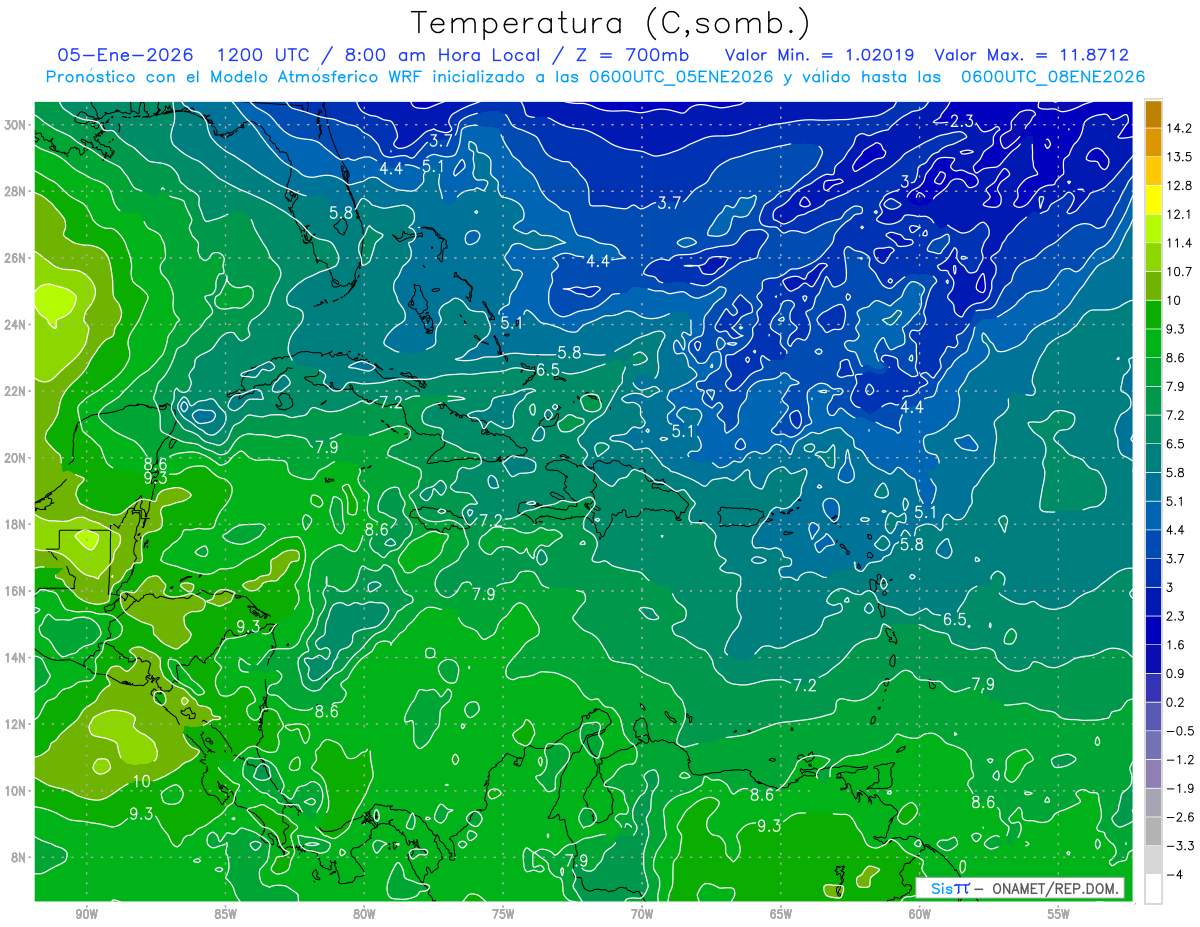
Task: Pick the yellow swatch between 12.8 and 12.1
Action: (x=1153, y=199)
